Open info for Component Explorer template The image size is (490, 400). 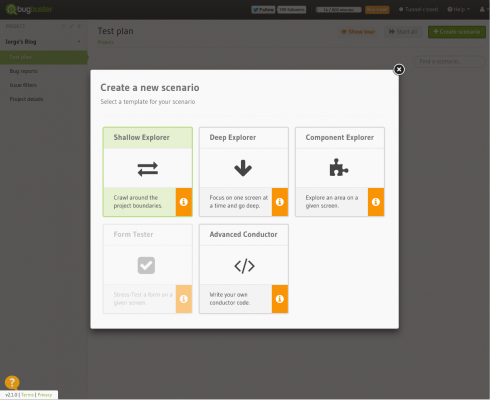point(376,202)
